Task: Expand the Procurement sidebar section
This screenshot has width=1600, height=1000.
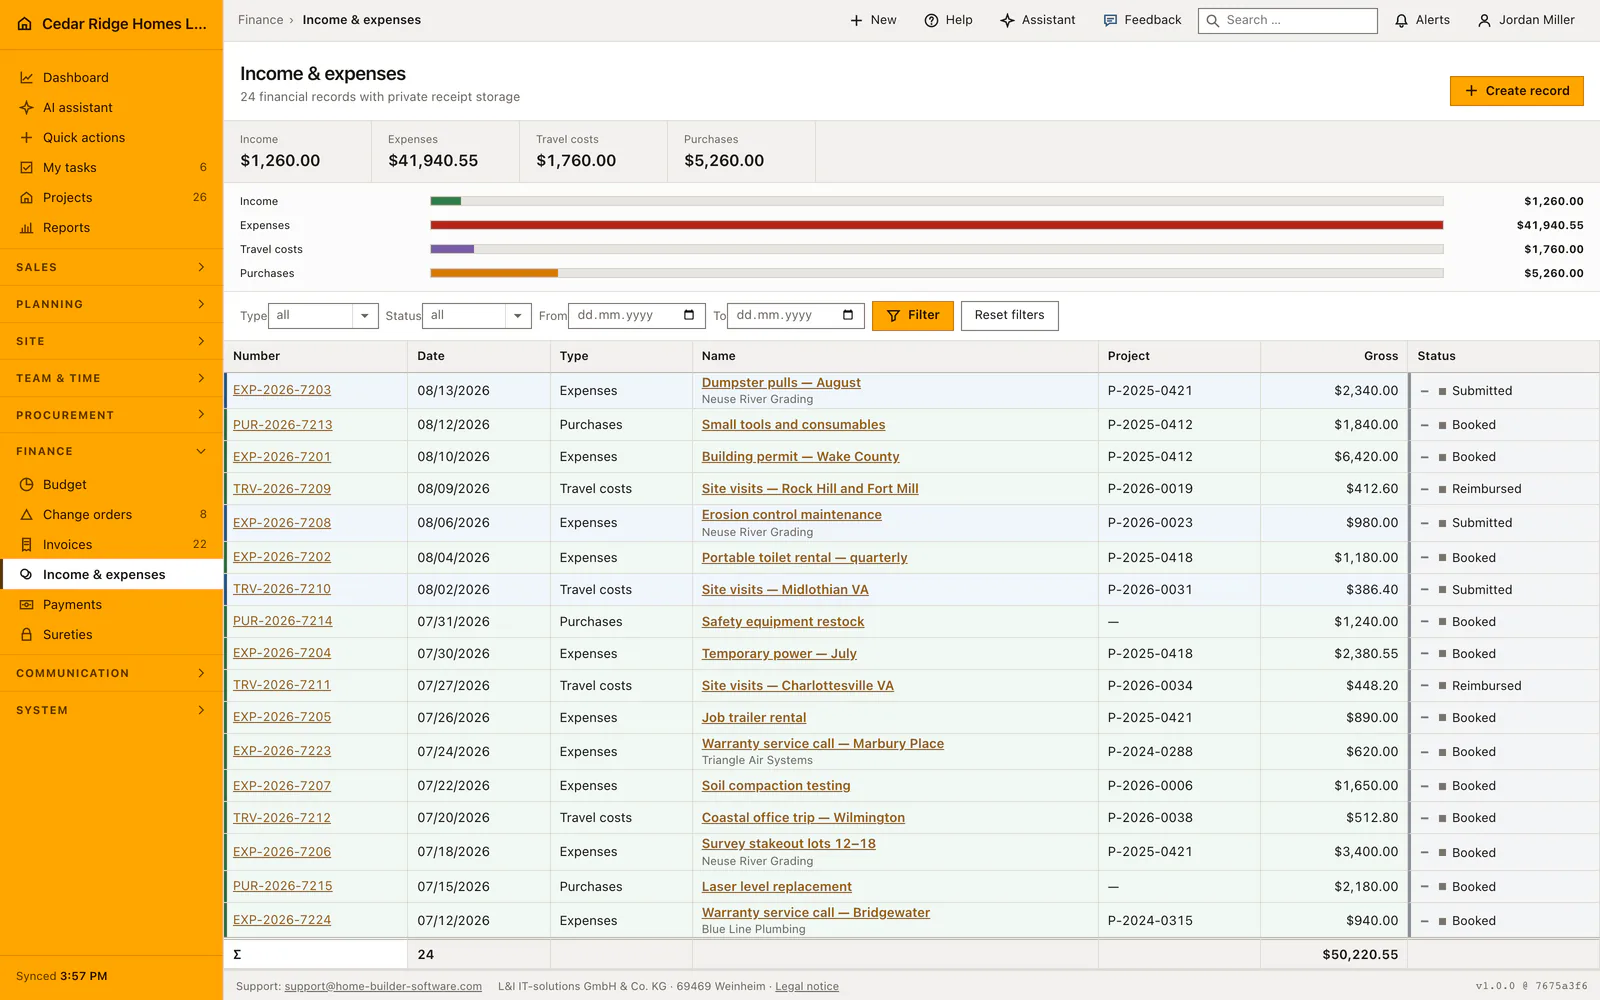Action: pos(111,415)
